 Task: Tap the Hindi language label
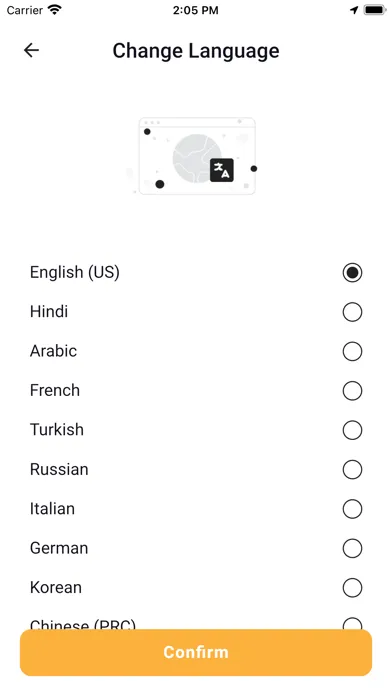(x=49, y=312)
